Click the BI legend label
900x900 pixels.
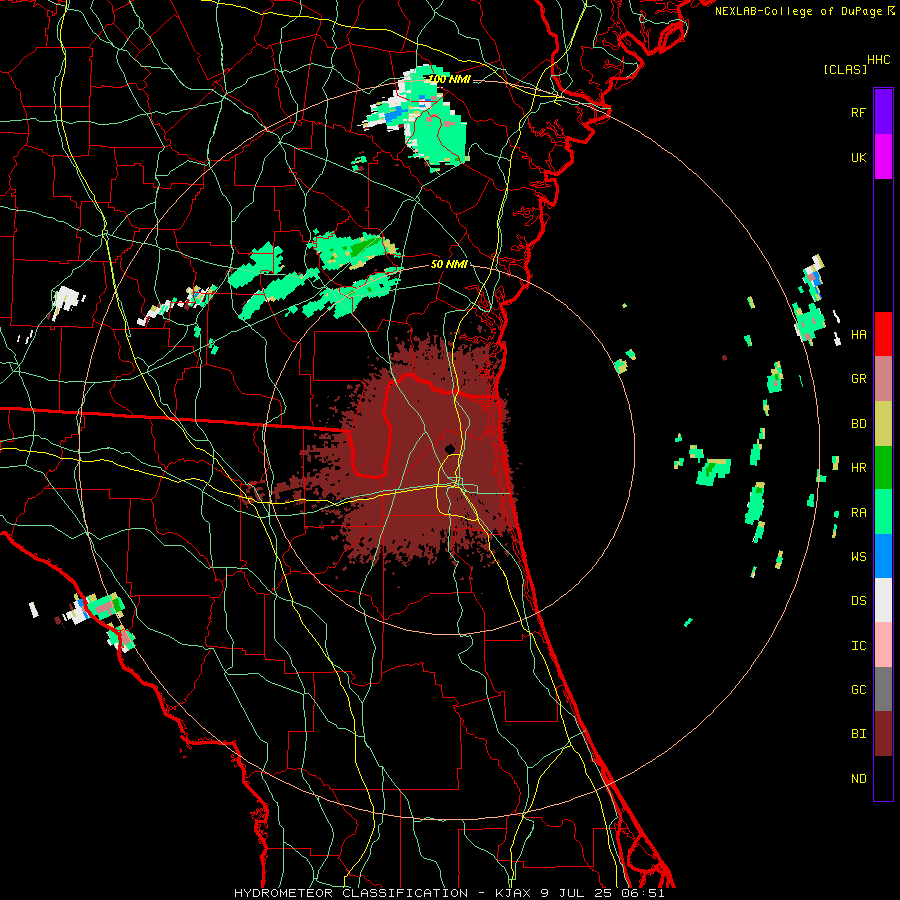tap(858, 734)
